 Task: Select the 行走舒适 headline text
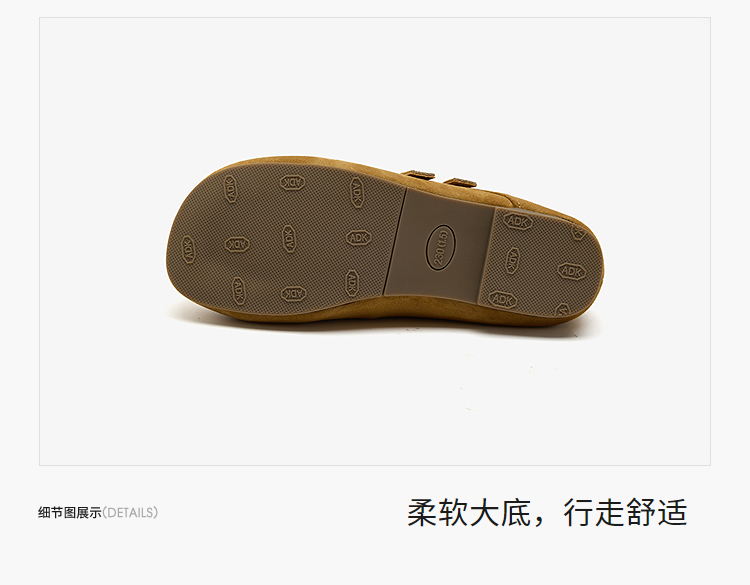click(625, 513)
